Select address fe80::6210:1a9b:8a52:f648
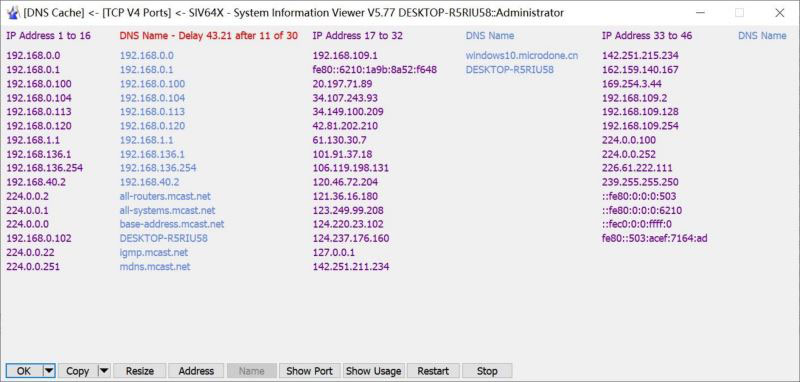The height and width of the screenshot is (382, 800). click(374, 70)
